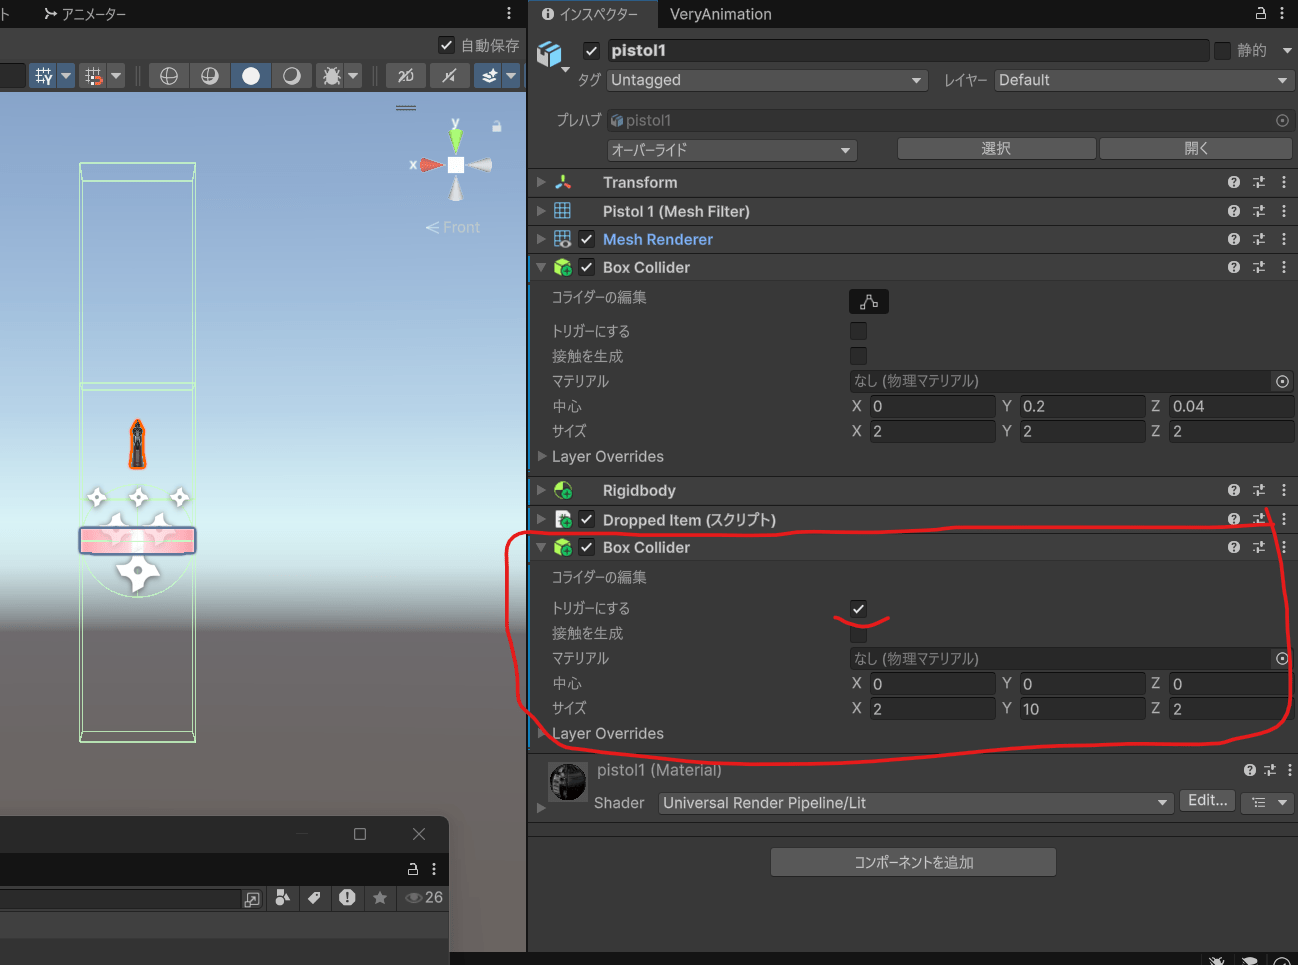Click the 選択 prefab button
The image size is (1298, 965).
coord(995,148)
